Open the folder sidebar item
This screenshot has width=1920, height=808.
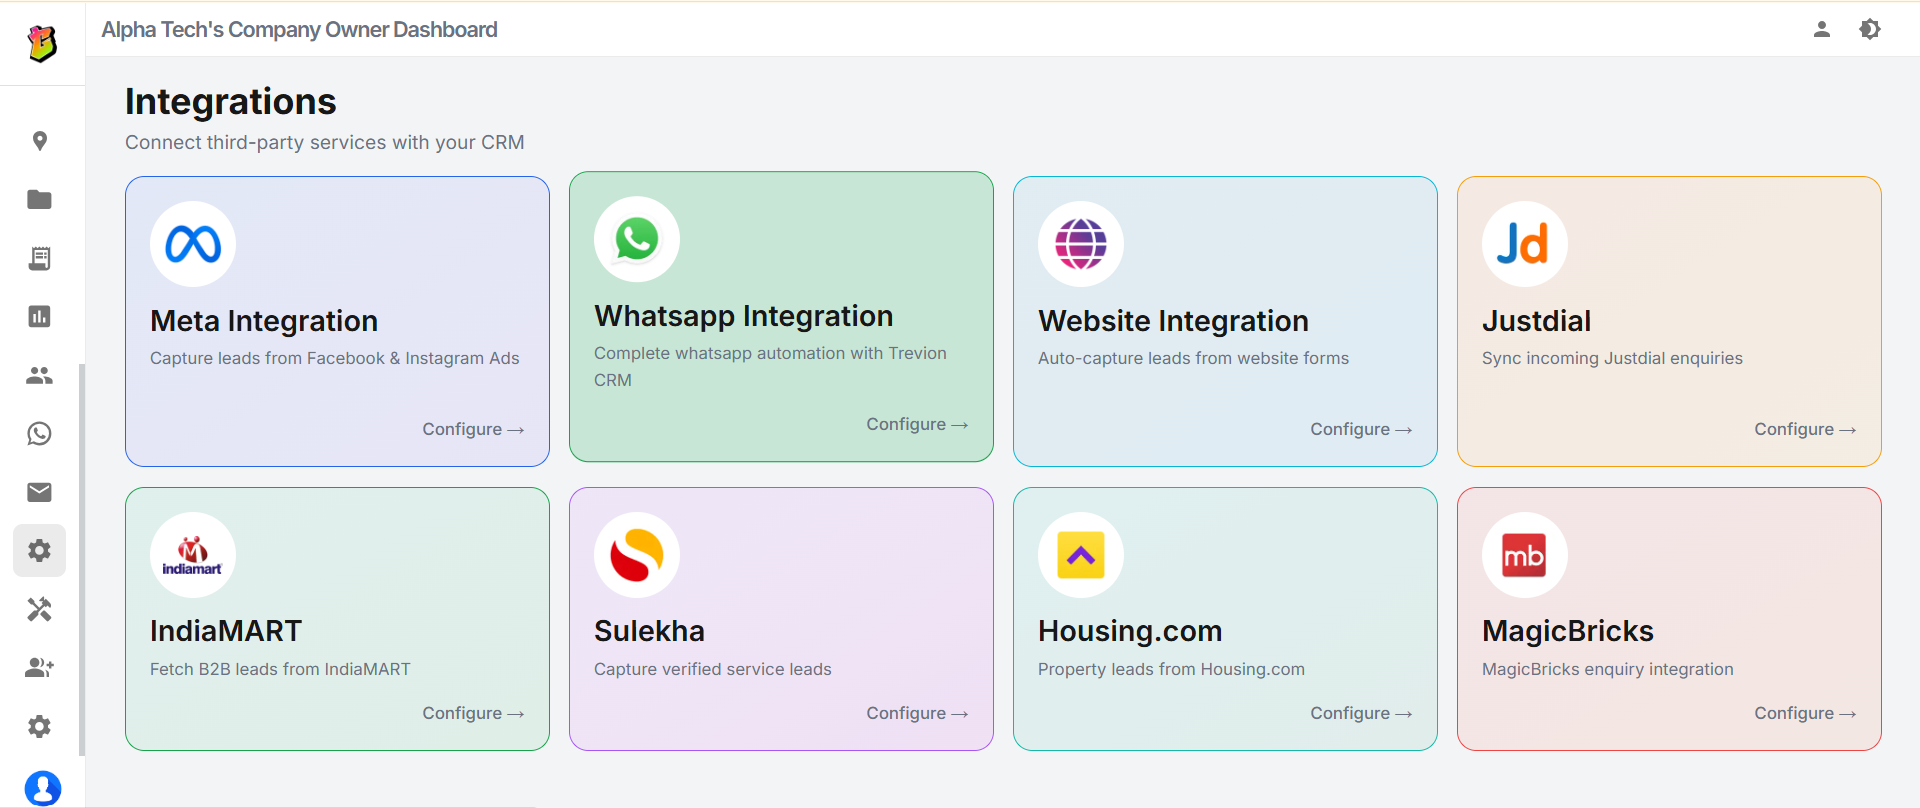(x=40, y=200)
